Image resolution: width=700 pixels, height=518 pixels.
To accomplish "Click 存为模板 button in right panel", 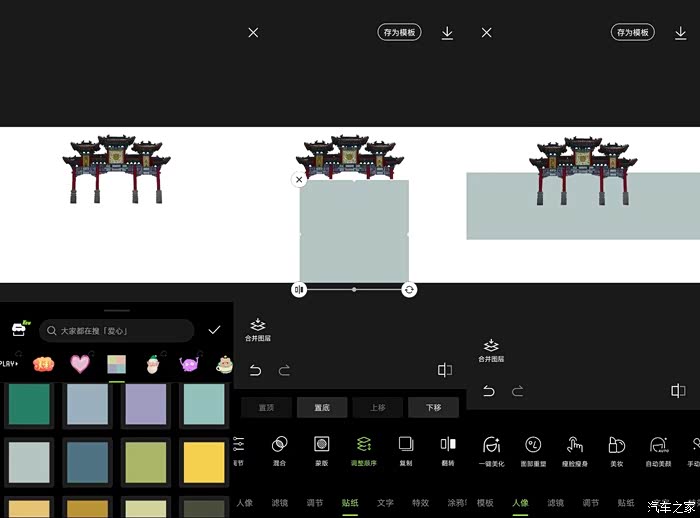I will 633,33.
